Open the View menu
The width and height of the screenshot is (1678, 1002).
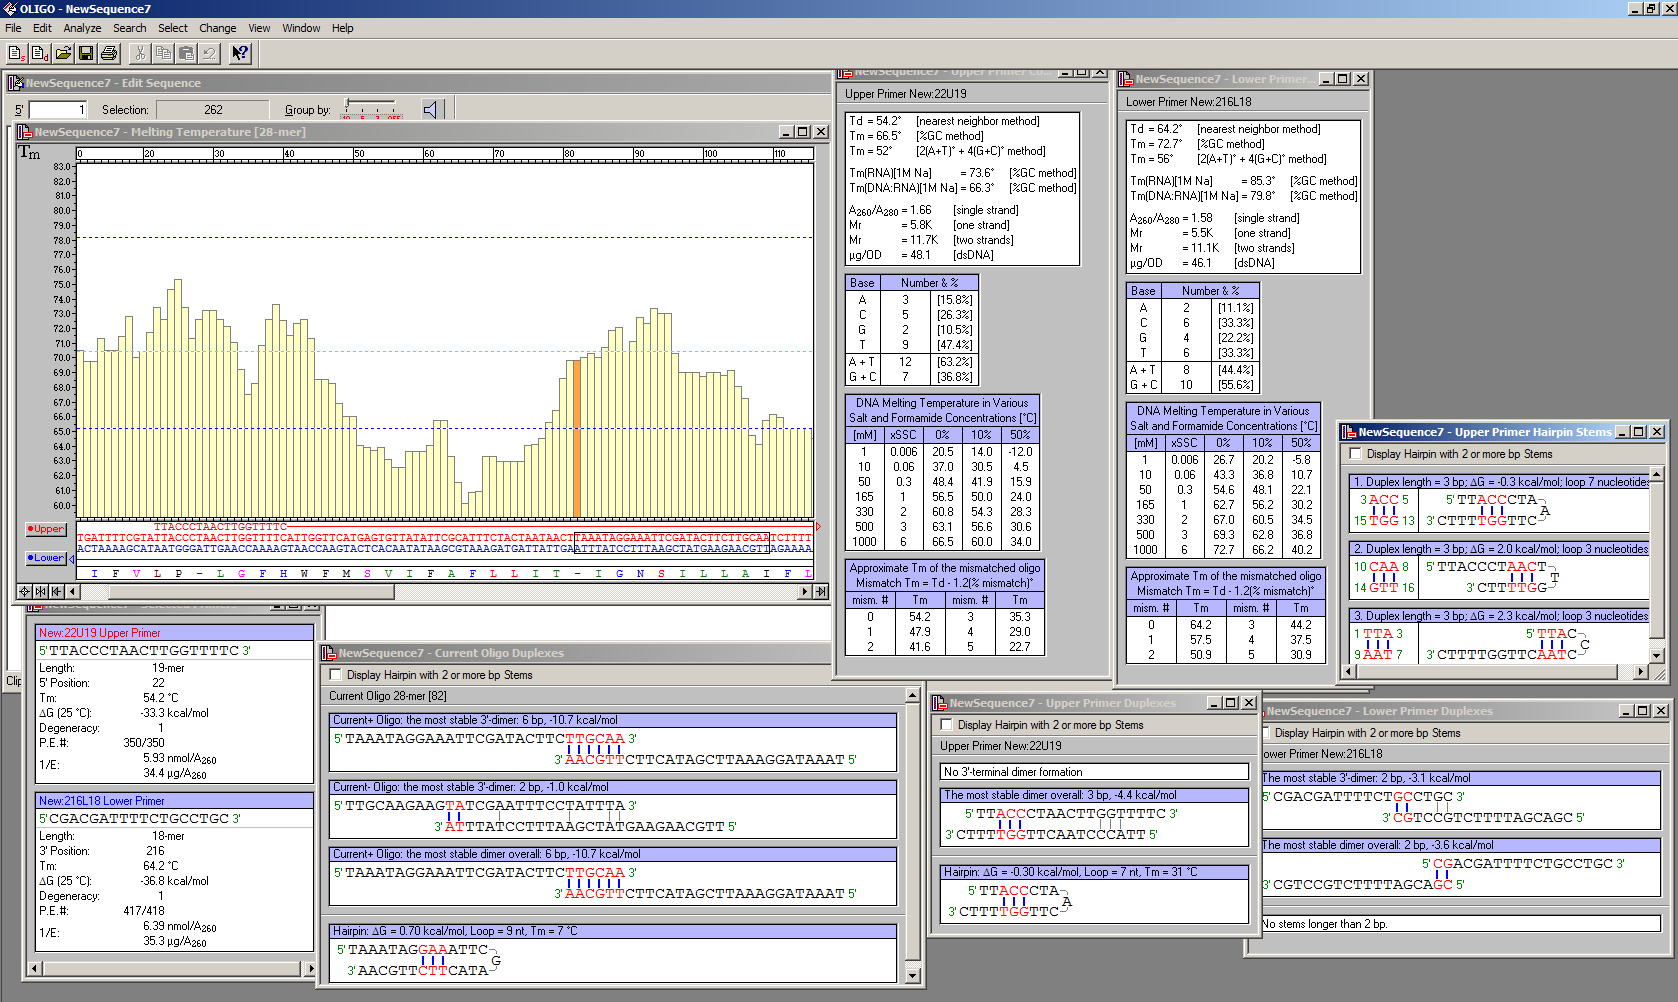coord(259,28)
